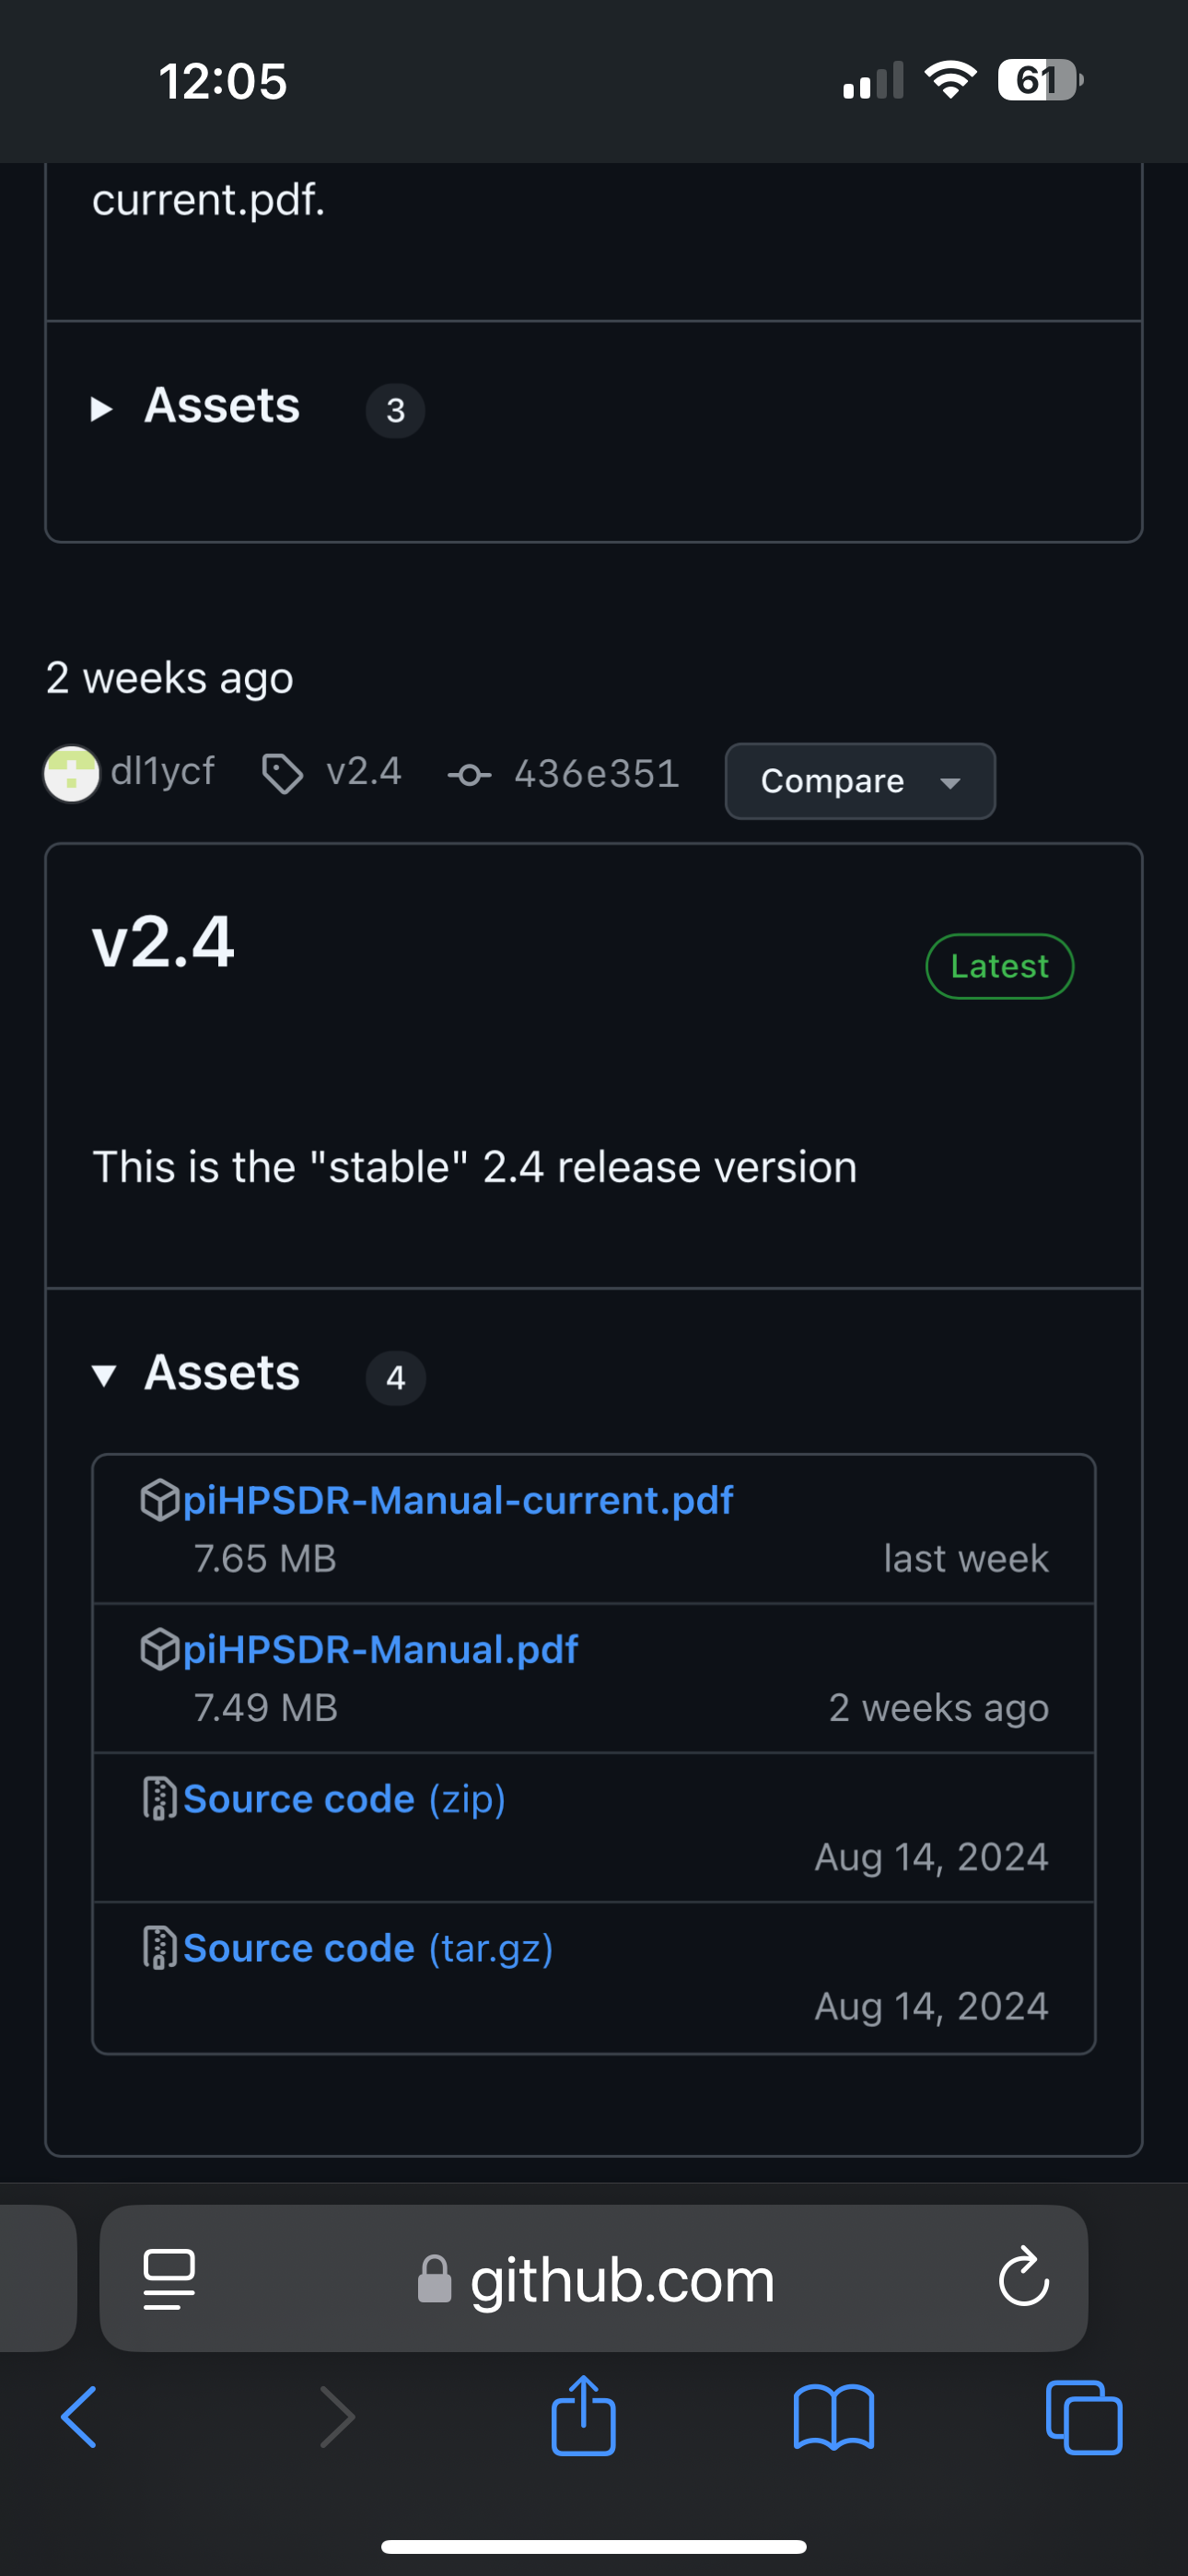Show the open tabs overview icon
This screenshot has width=1188, height=2576.
point(1084,2417)
